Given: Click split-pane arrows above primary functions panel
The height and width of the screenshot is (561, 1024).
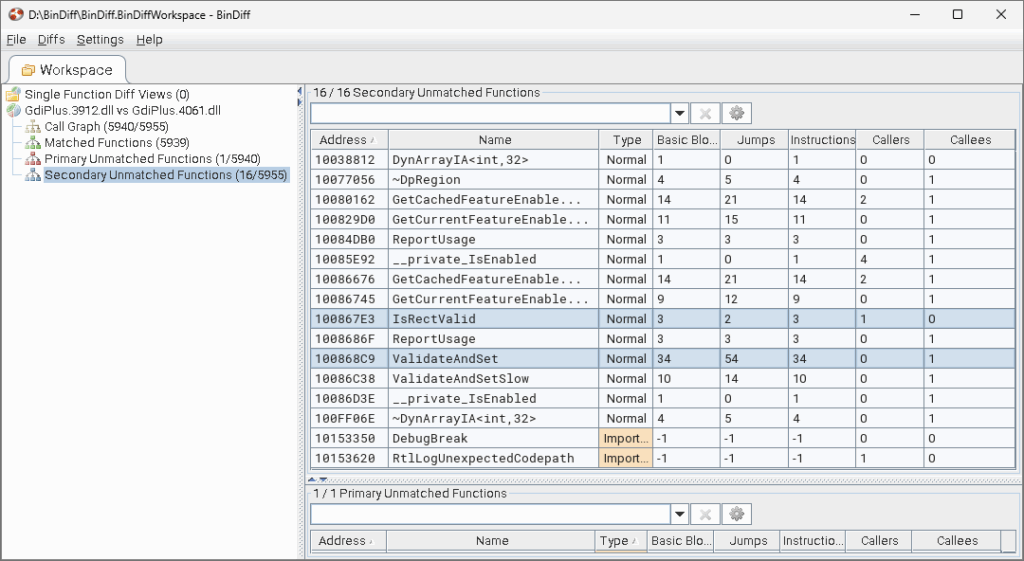Looking at the screenshot, I should coord(317,480).
